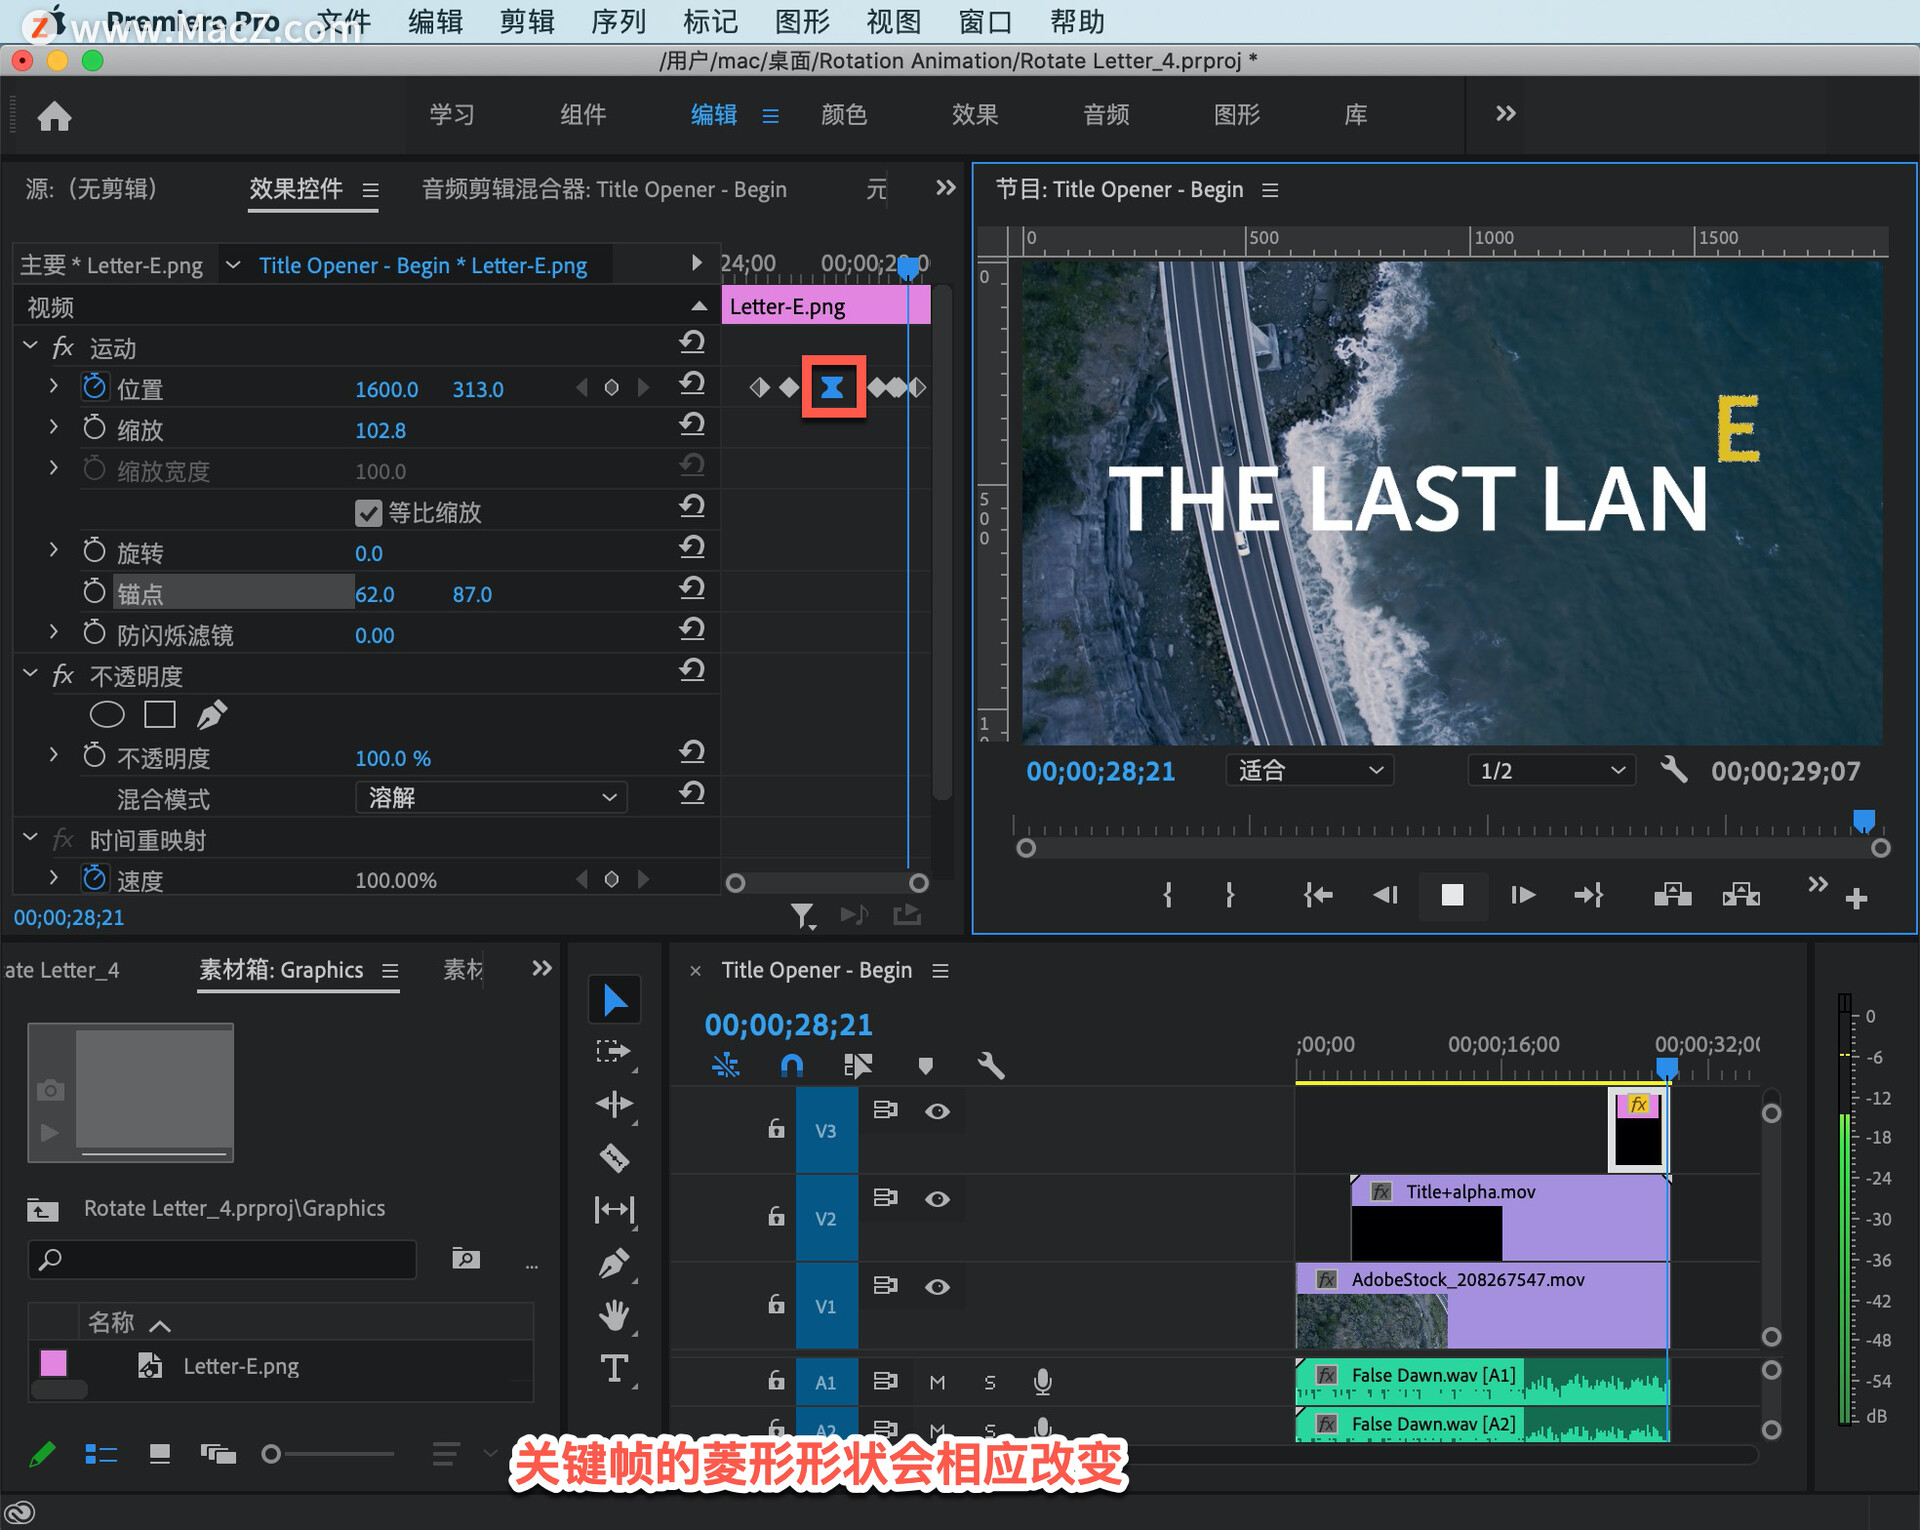Screen dimensions: 1920x1530
Task: Expand the Position (位置) property
Action: tap(54, 386)
